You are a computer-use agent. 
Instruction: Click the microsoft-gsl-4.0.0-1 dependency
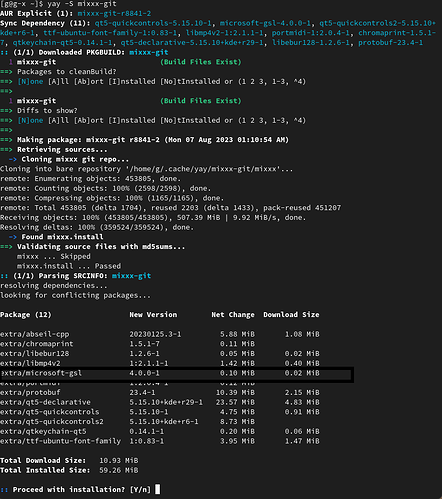265,23
